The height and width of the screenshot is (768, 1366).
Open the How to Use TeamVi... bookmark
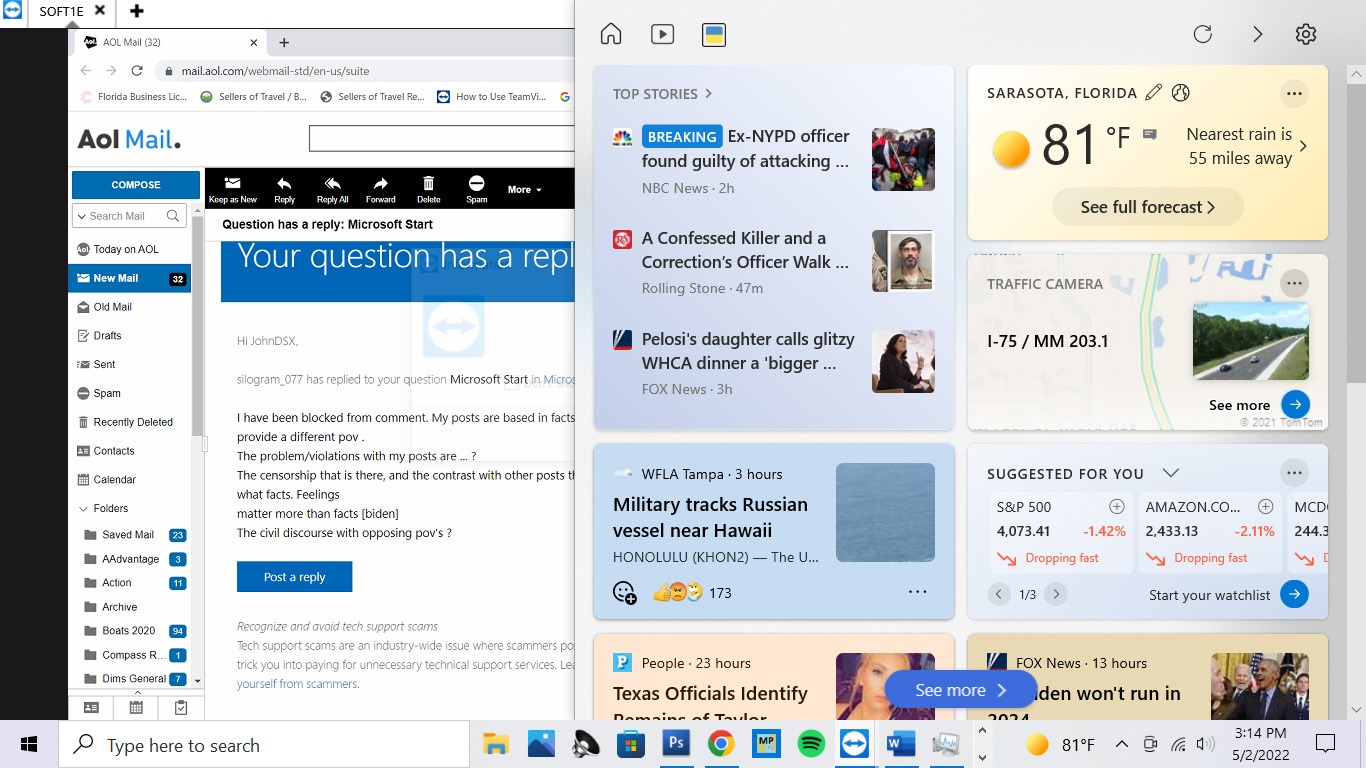[x=492, y=97]
